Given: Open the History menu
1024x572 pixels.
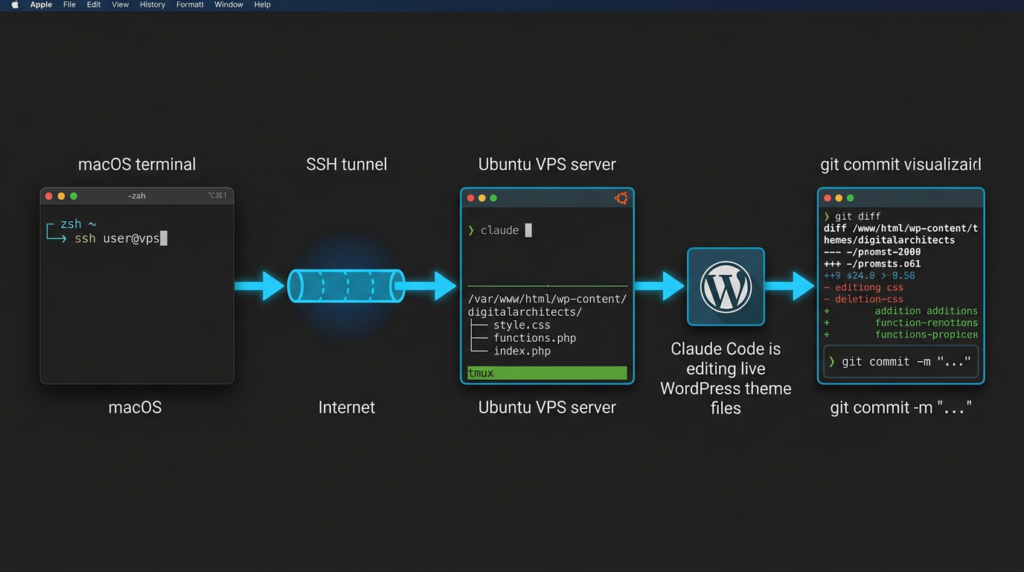Looking at the screenshot, I should 152,5.
